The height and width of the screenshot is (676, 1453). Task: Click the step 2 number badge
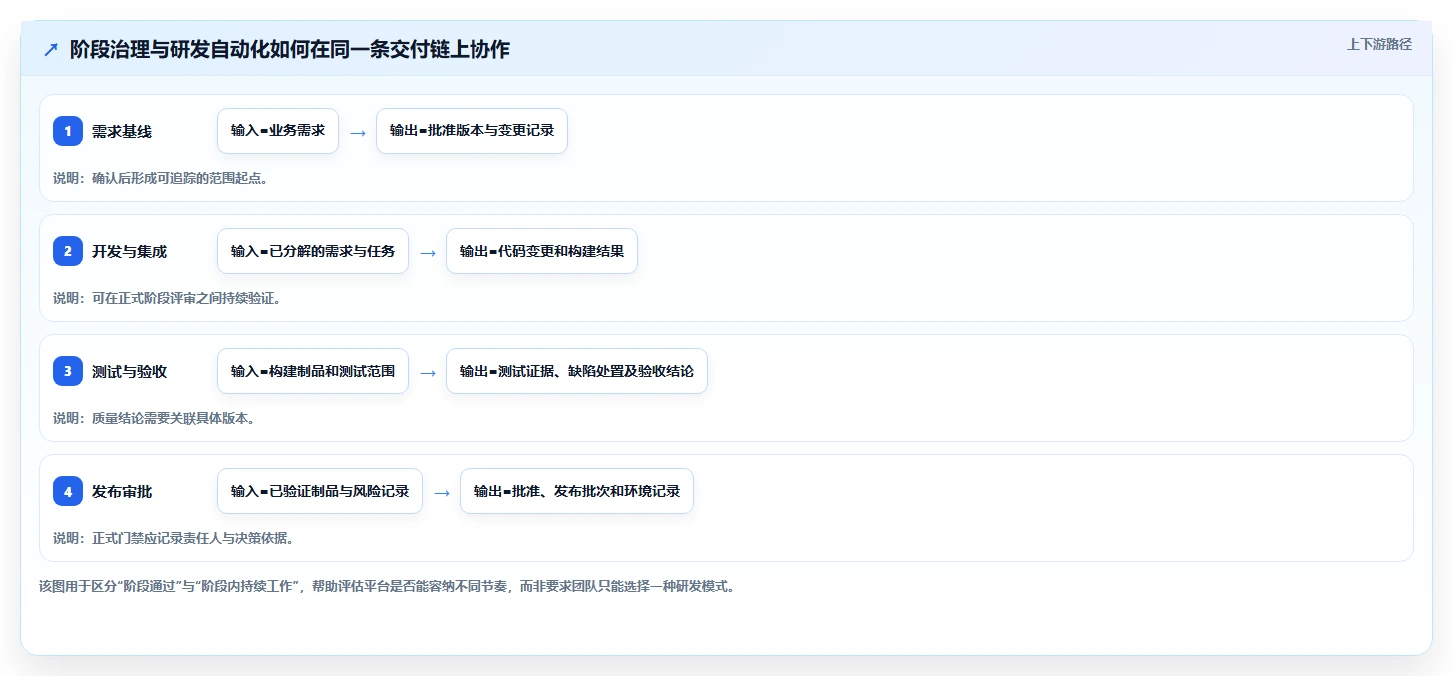coord(68,251)
